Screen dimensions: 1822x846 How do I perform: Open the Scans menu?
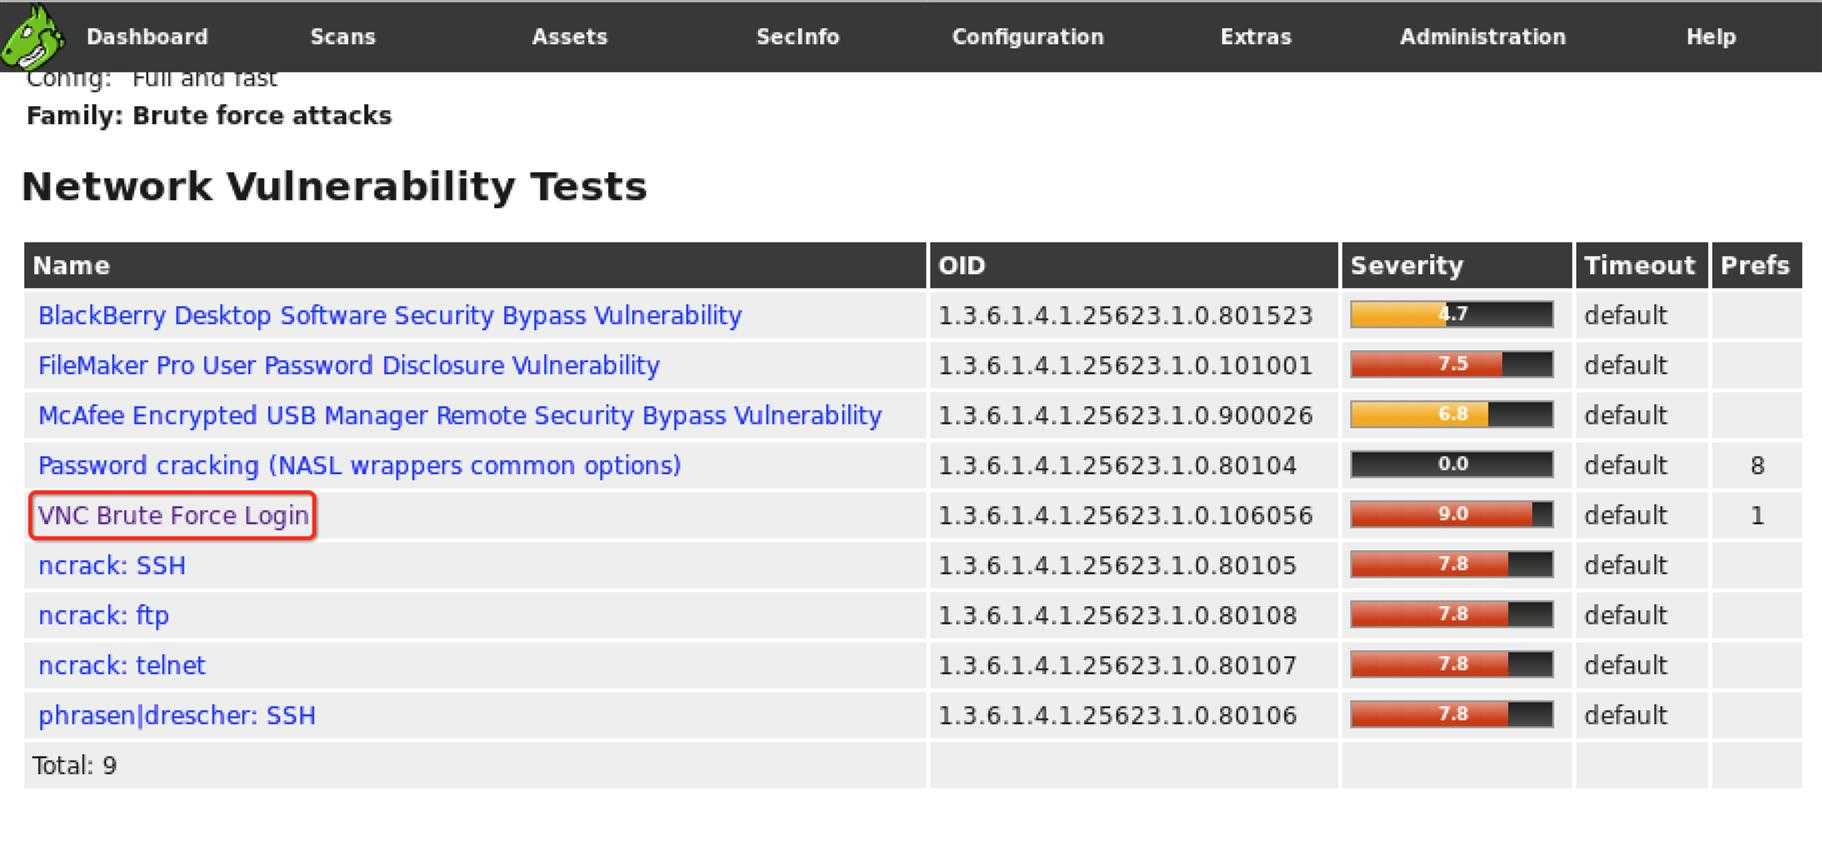coord(342,37)
